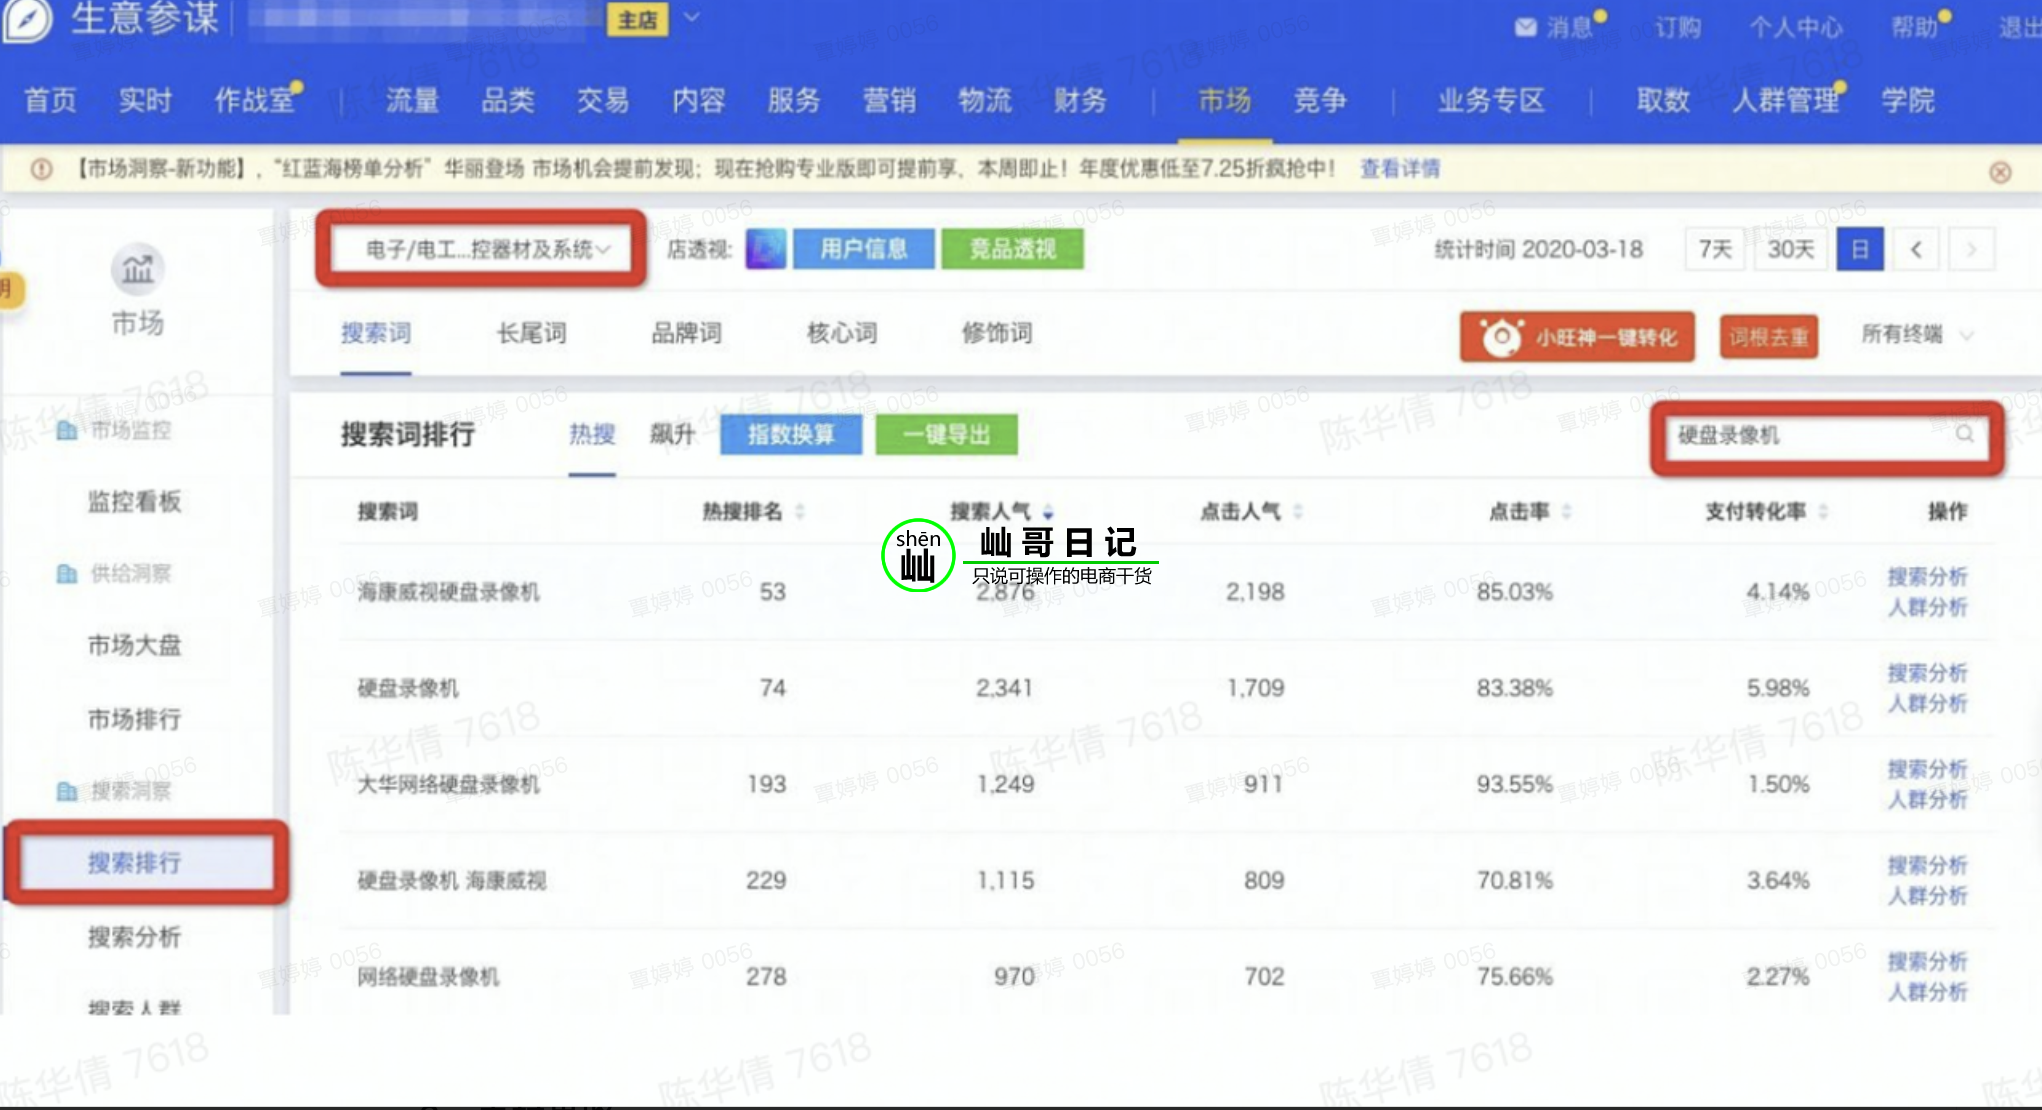
Task: Go to previous date arrow
Action: click(1916, 249)
